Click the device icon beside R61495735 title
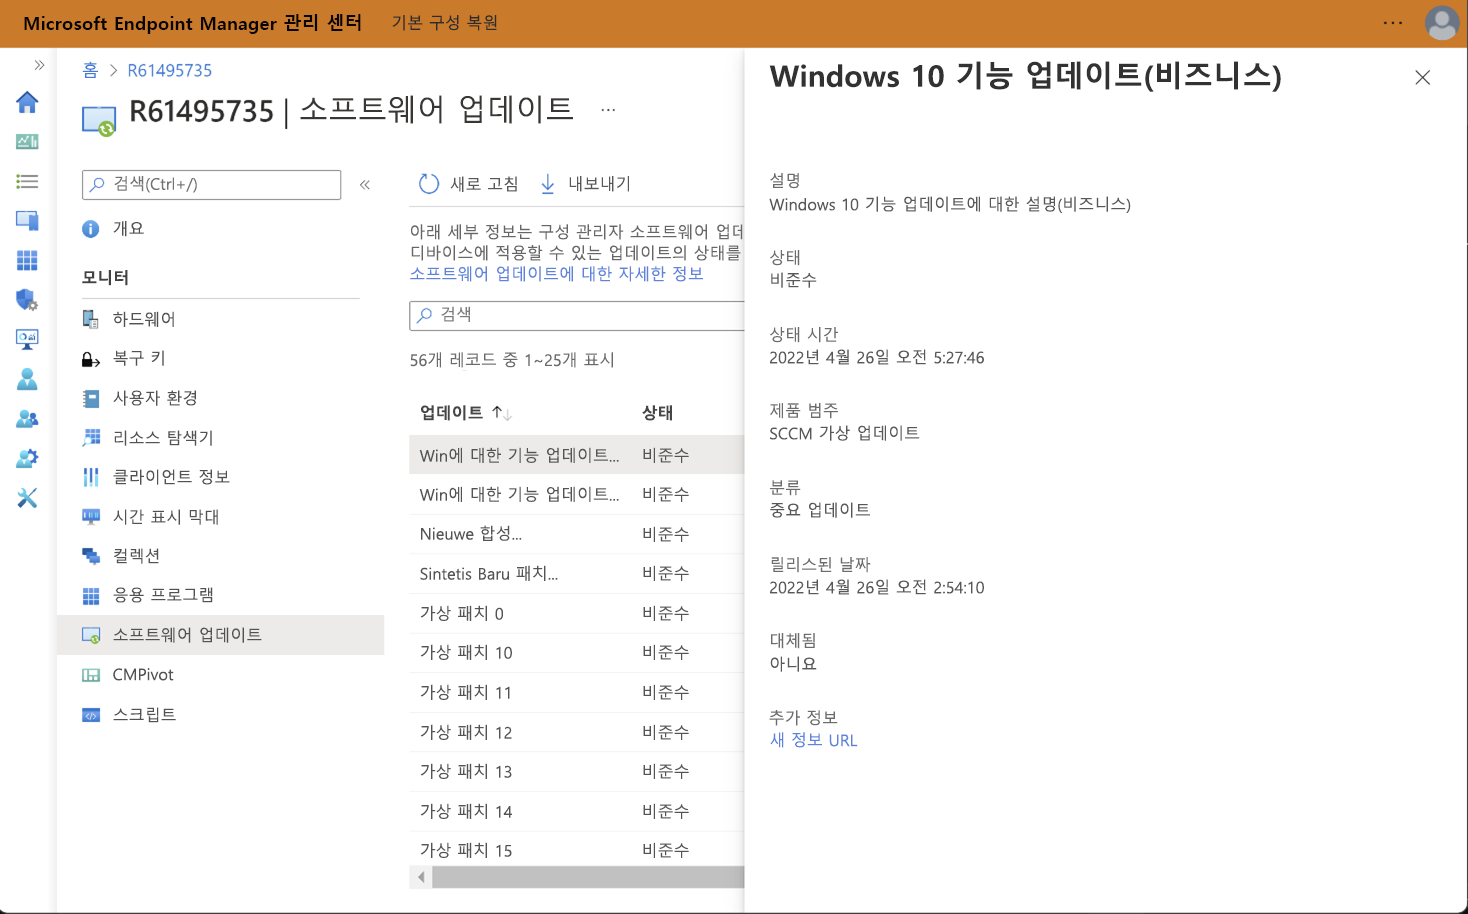Screen dimensions: 1468x914 click(99, 121)
